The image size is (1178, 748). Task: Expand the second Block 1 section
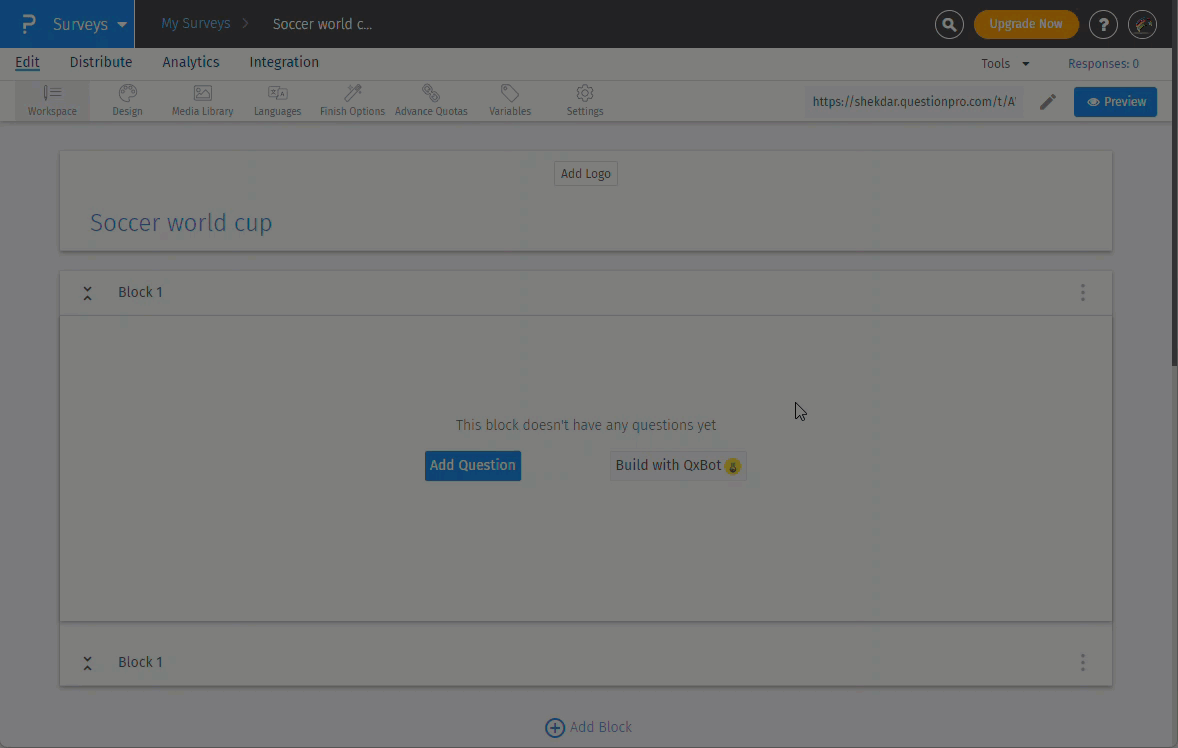point(87,662)
